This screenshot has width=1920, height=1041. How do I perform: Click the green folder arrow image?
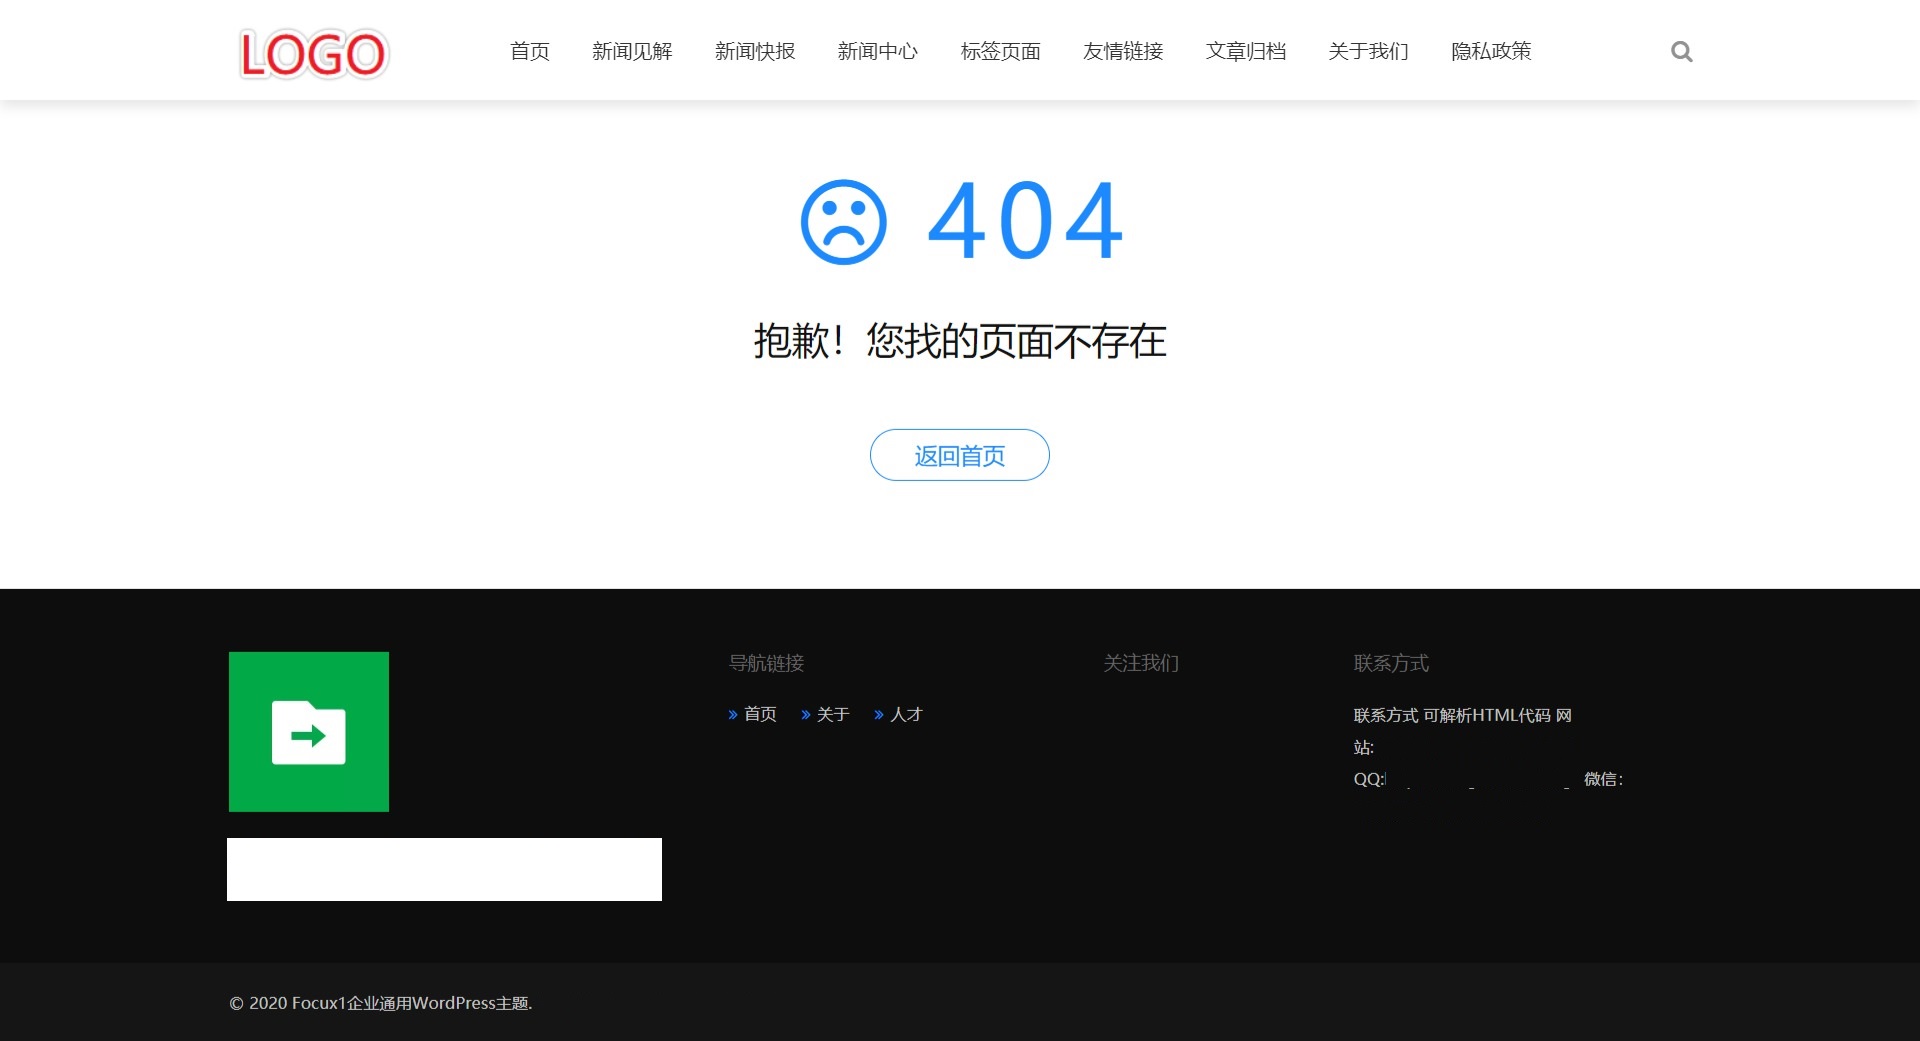[x=309, y=732]
